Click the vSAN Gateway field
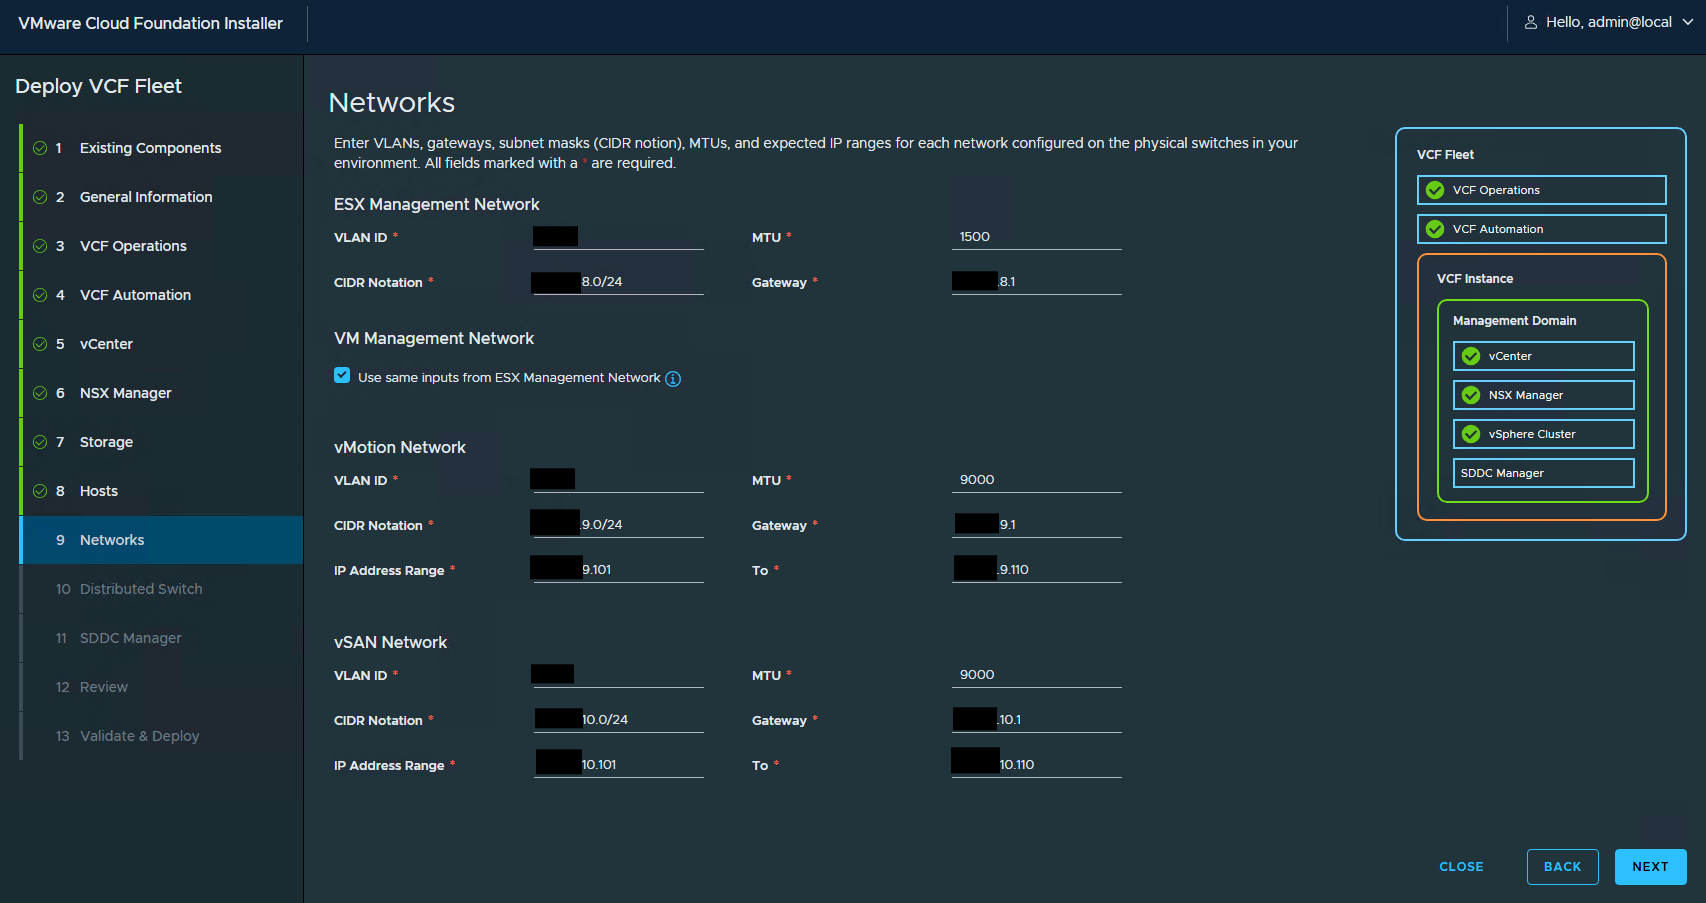The image size is (1706, 903). 1037,720
